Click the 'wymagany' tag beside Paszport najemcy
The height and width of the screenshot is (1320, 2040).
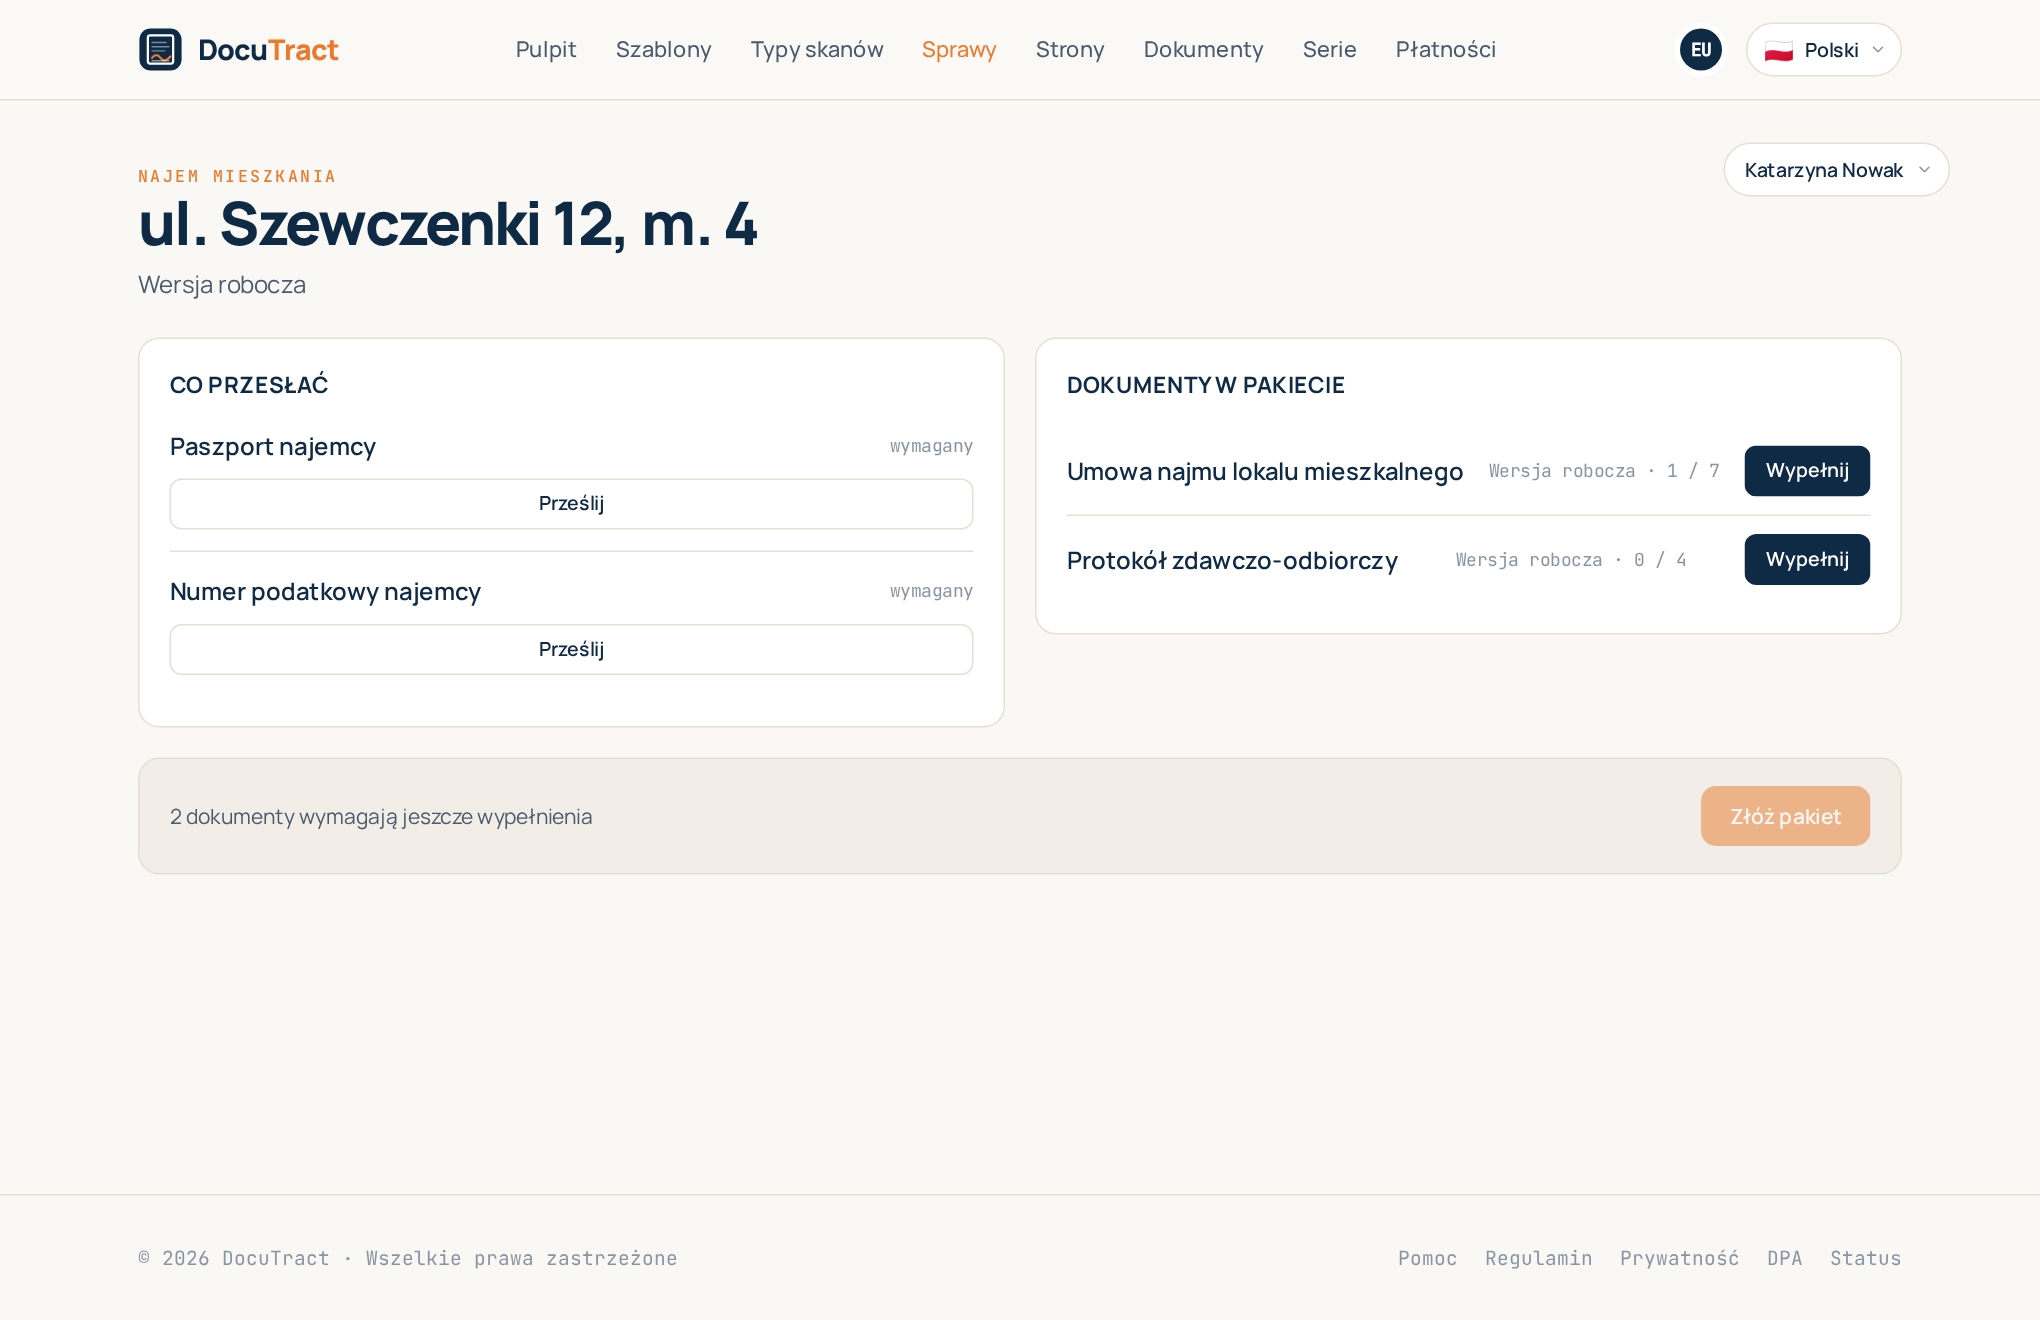(x=931, y=446)
